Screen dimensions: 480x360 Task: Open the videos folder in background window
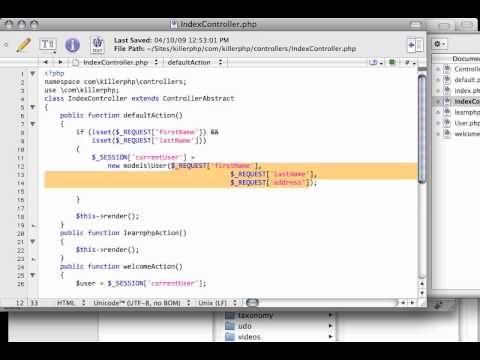249,337
